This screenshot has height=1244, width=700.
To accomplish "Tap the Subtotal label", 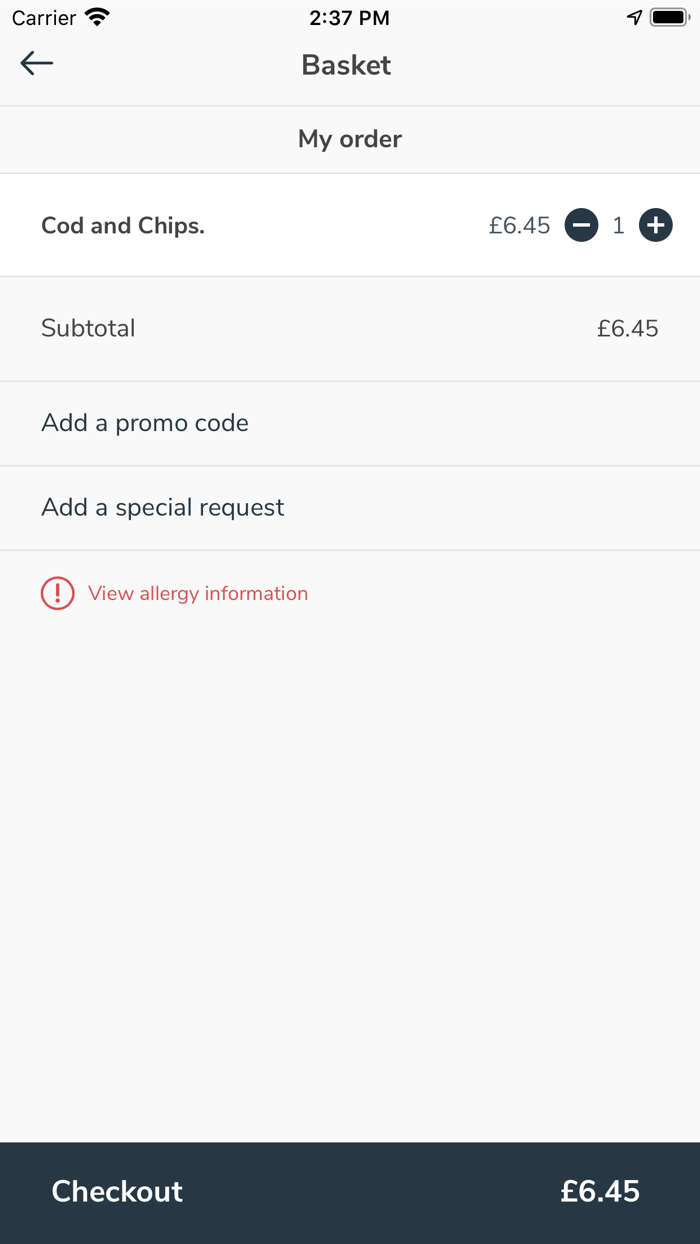I will [88, 328].
